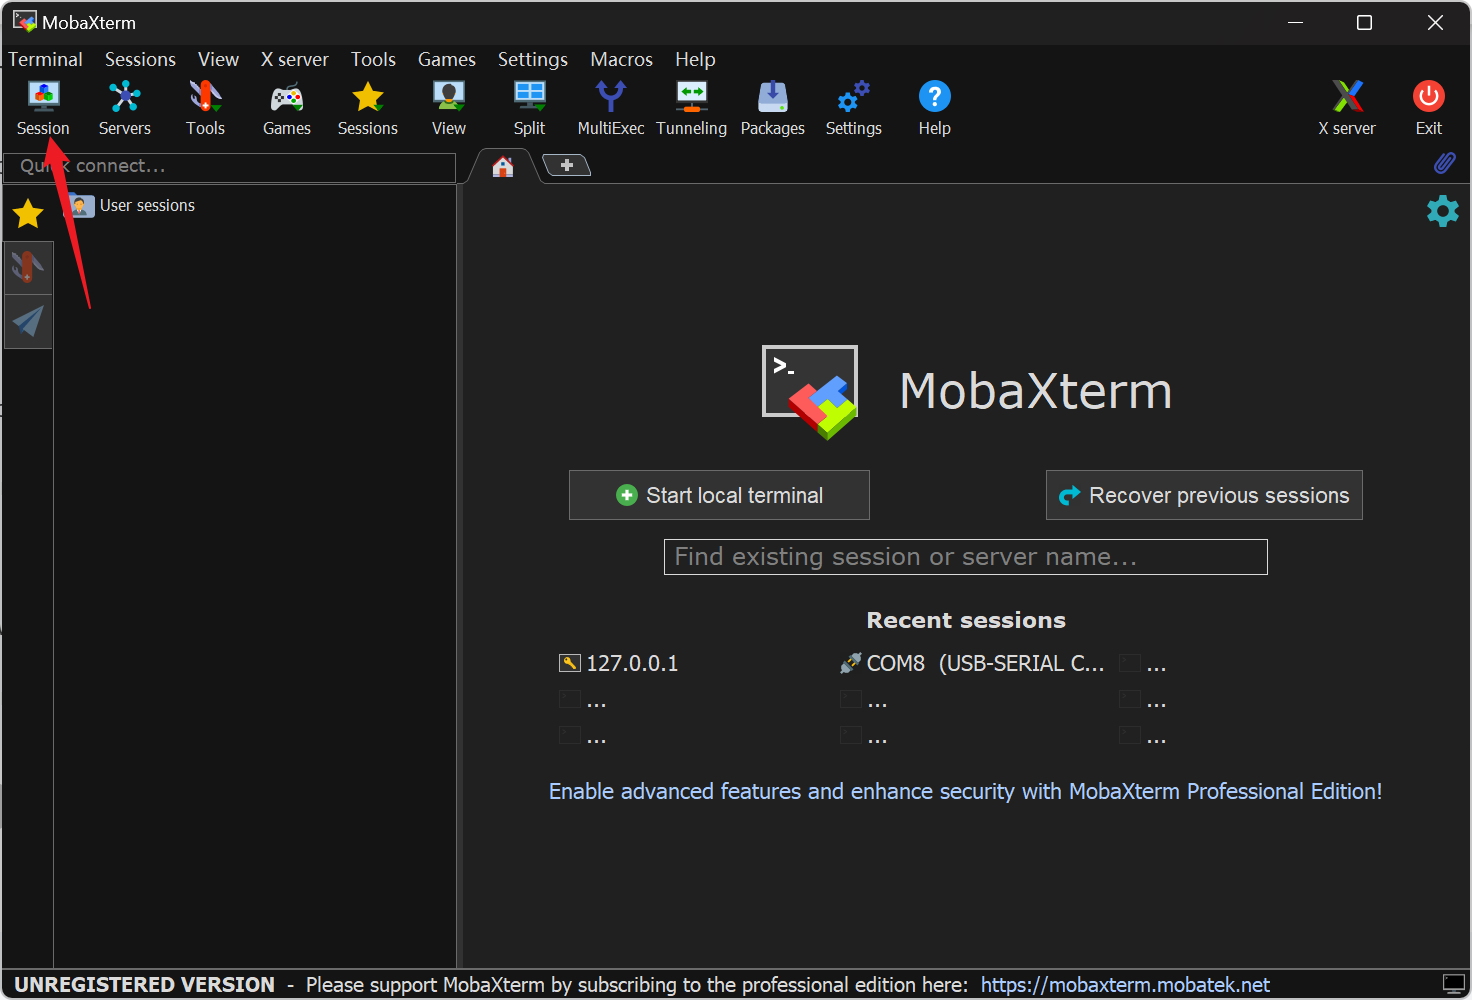
Task: Click the paperclip icon at top right
Action: [x=1444, y=163]
